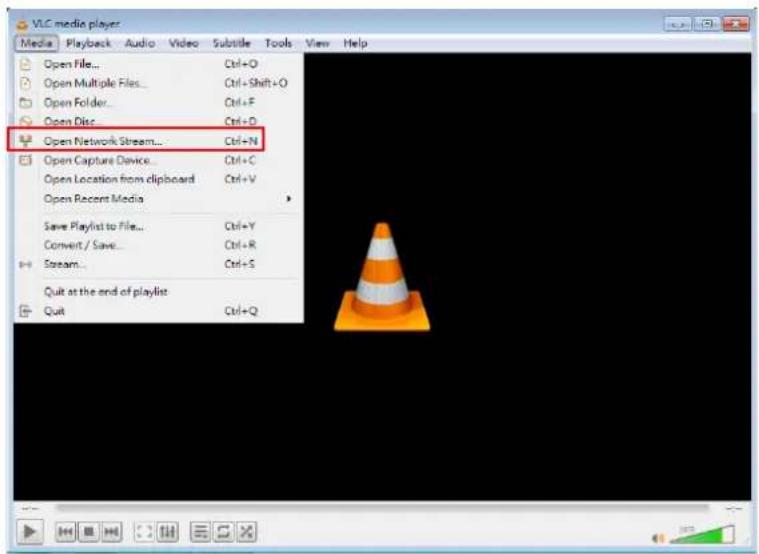This screenshot has height=554, width=759.
Task: Click the network stream plug icon
Action: 25,141
